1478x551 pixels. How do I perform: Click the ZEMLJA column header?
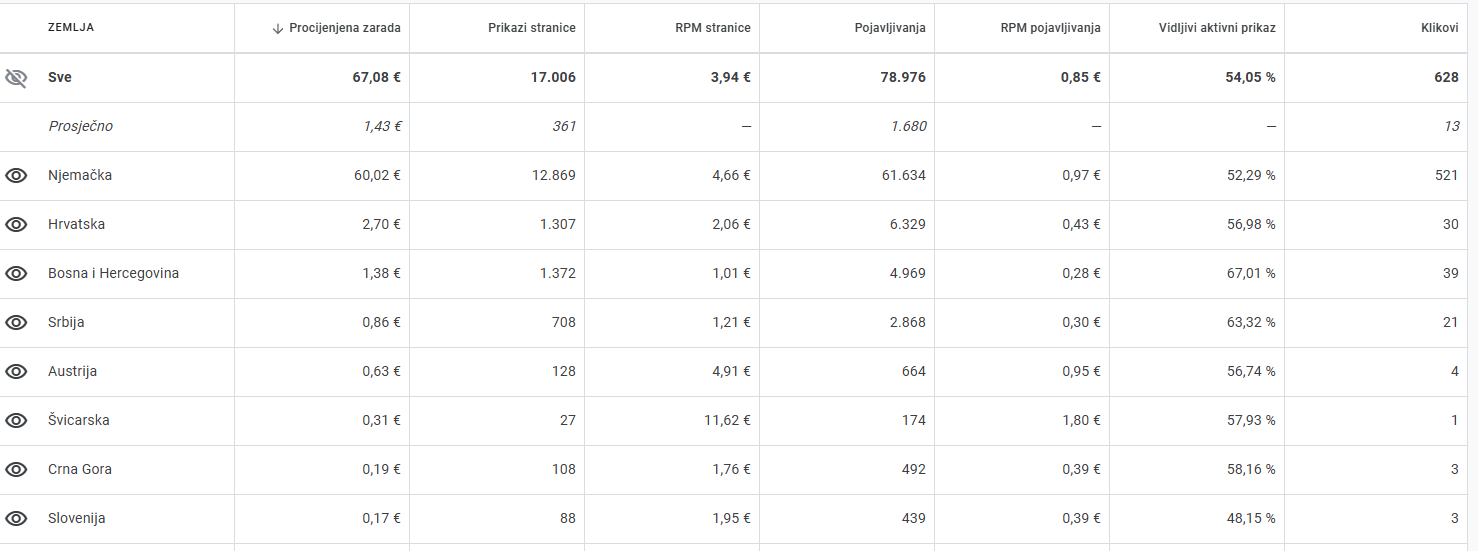[x=71, y=28]
